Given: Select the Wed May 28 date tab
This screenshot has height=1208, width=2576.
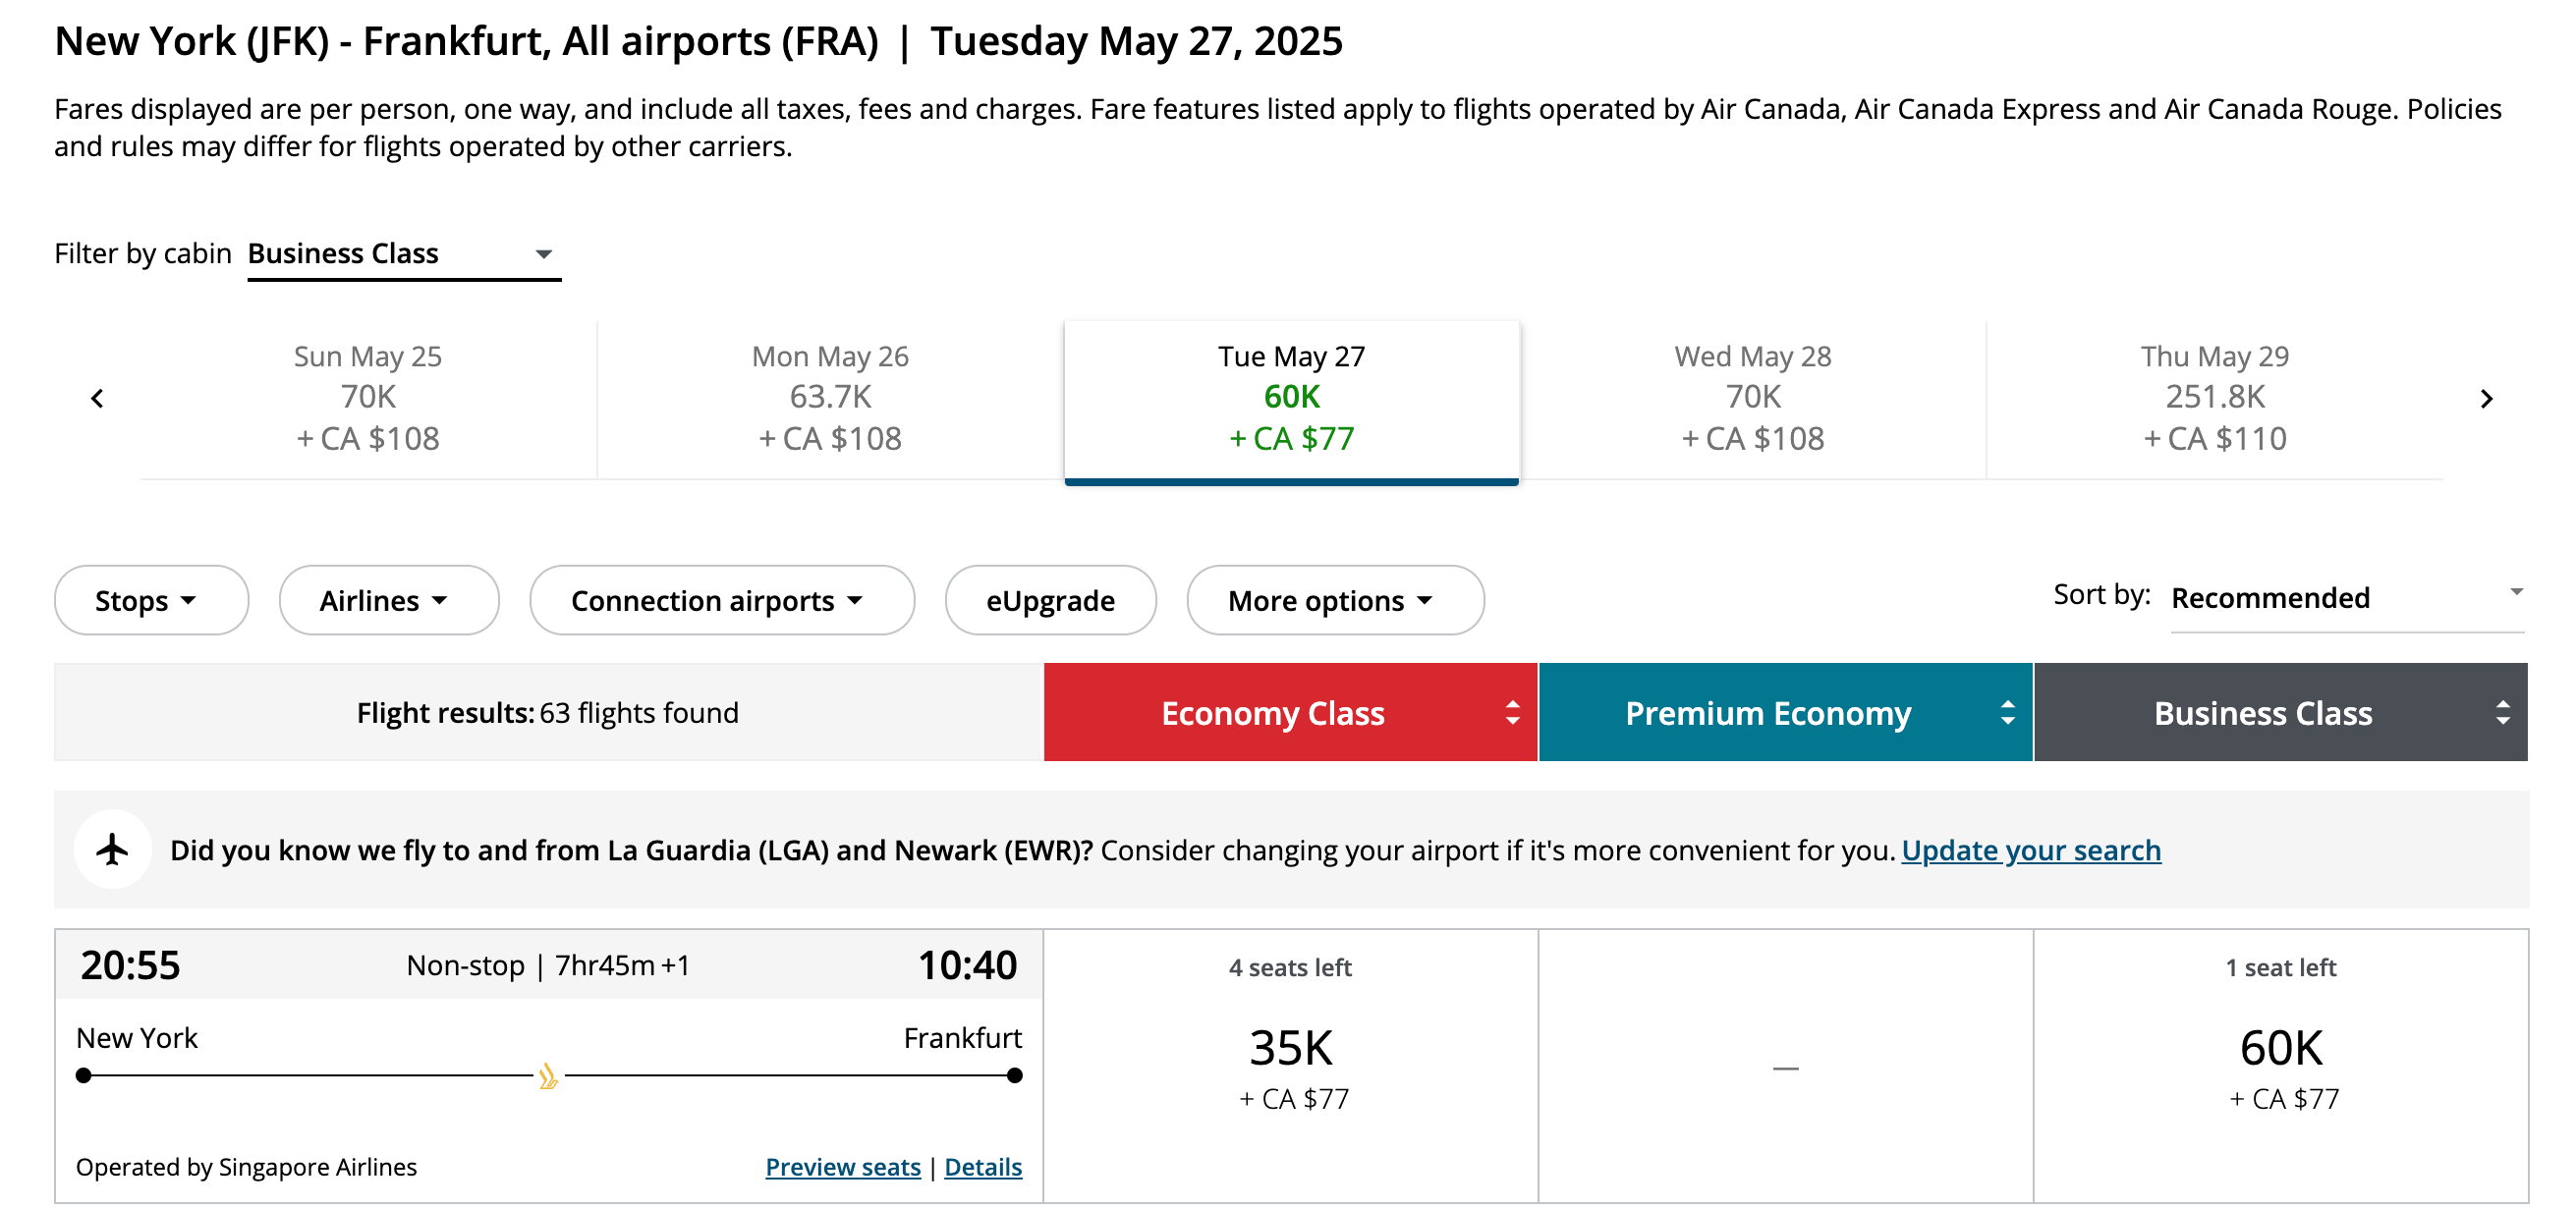Looking at the screenshot, I should [x=1752, y=398].
